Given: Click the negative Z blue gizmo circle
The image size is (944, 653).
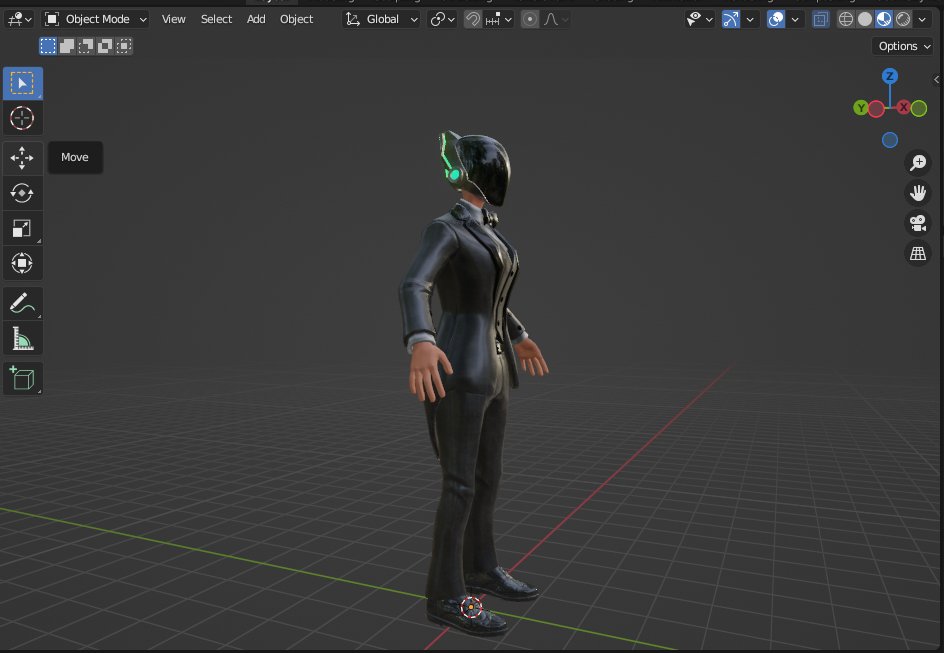Looking at the screenshot, I should (x=890, y=140).
